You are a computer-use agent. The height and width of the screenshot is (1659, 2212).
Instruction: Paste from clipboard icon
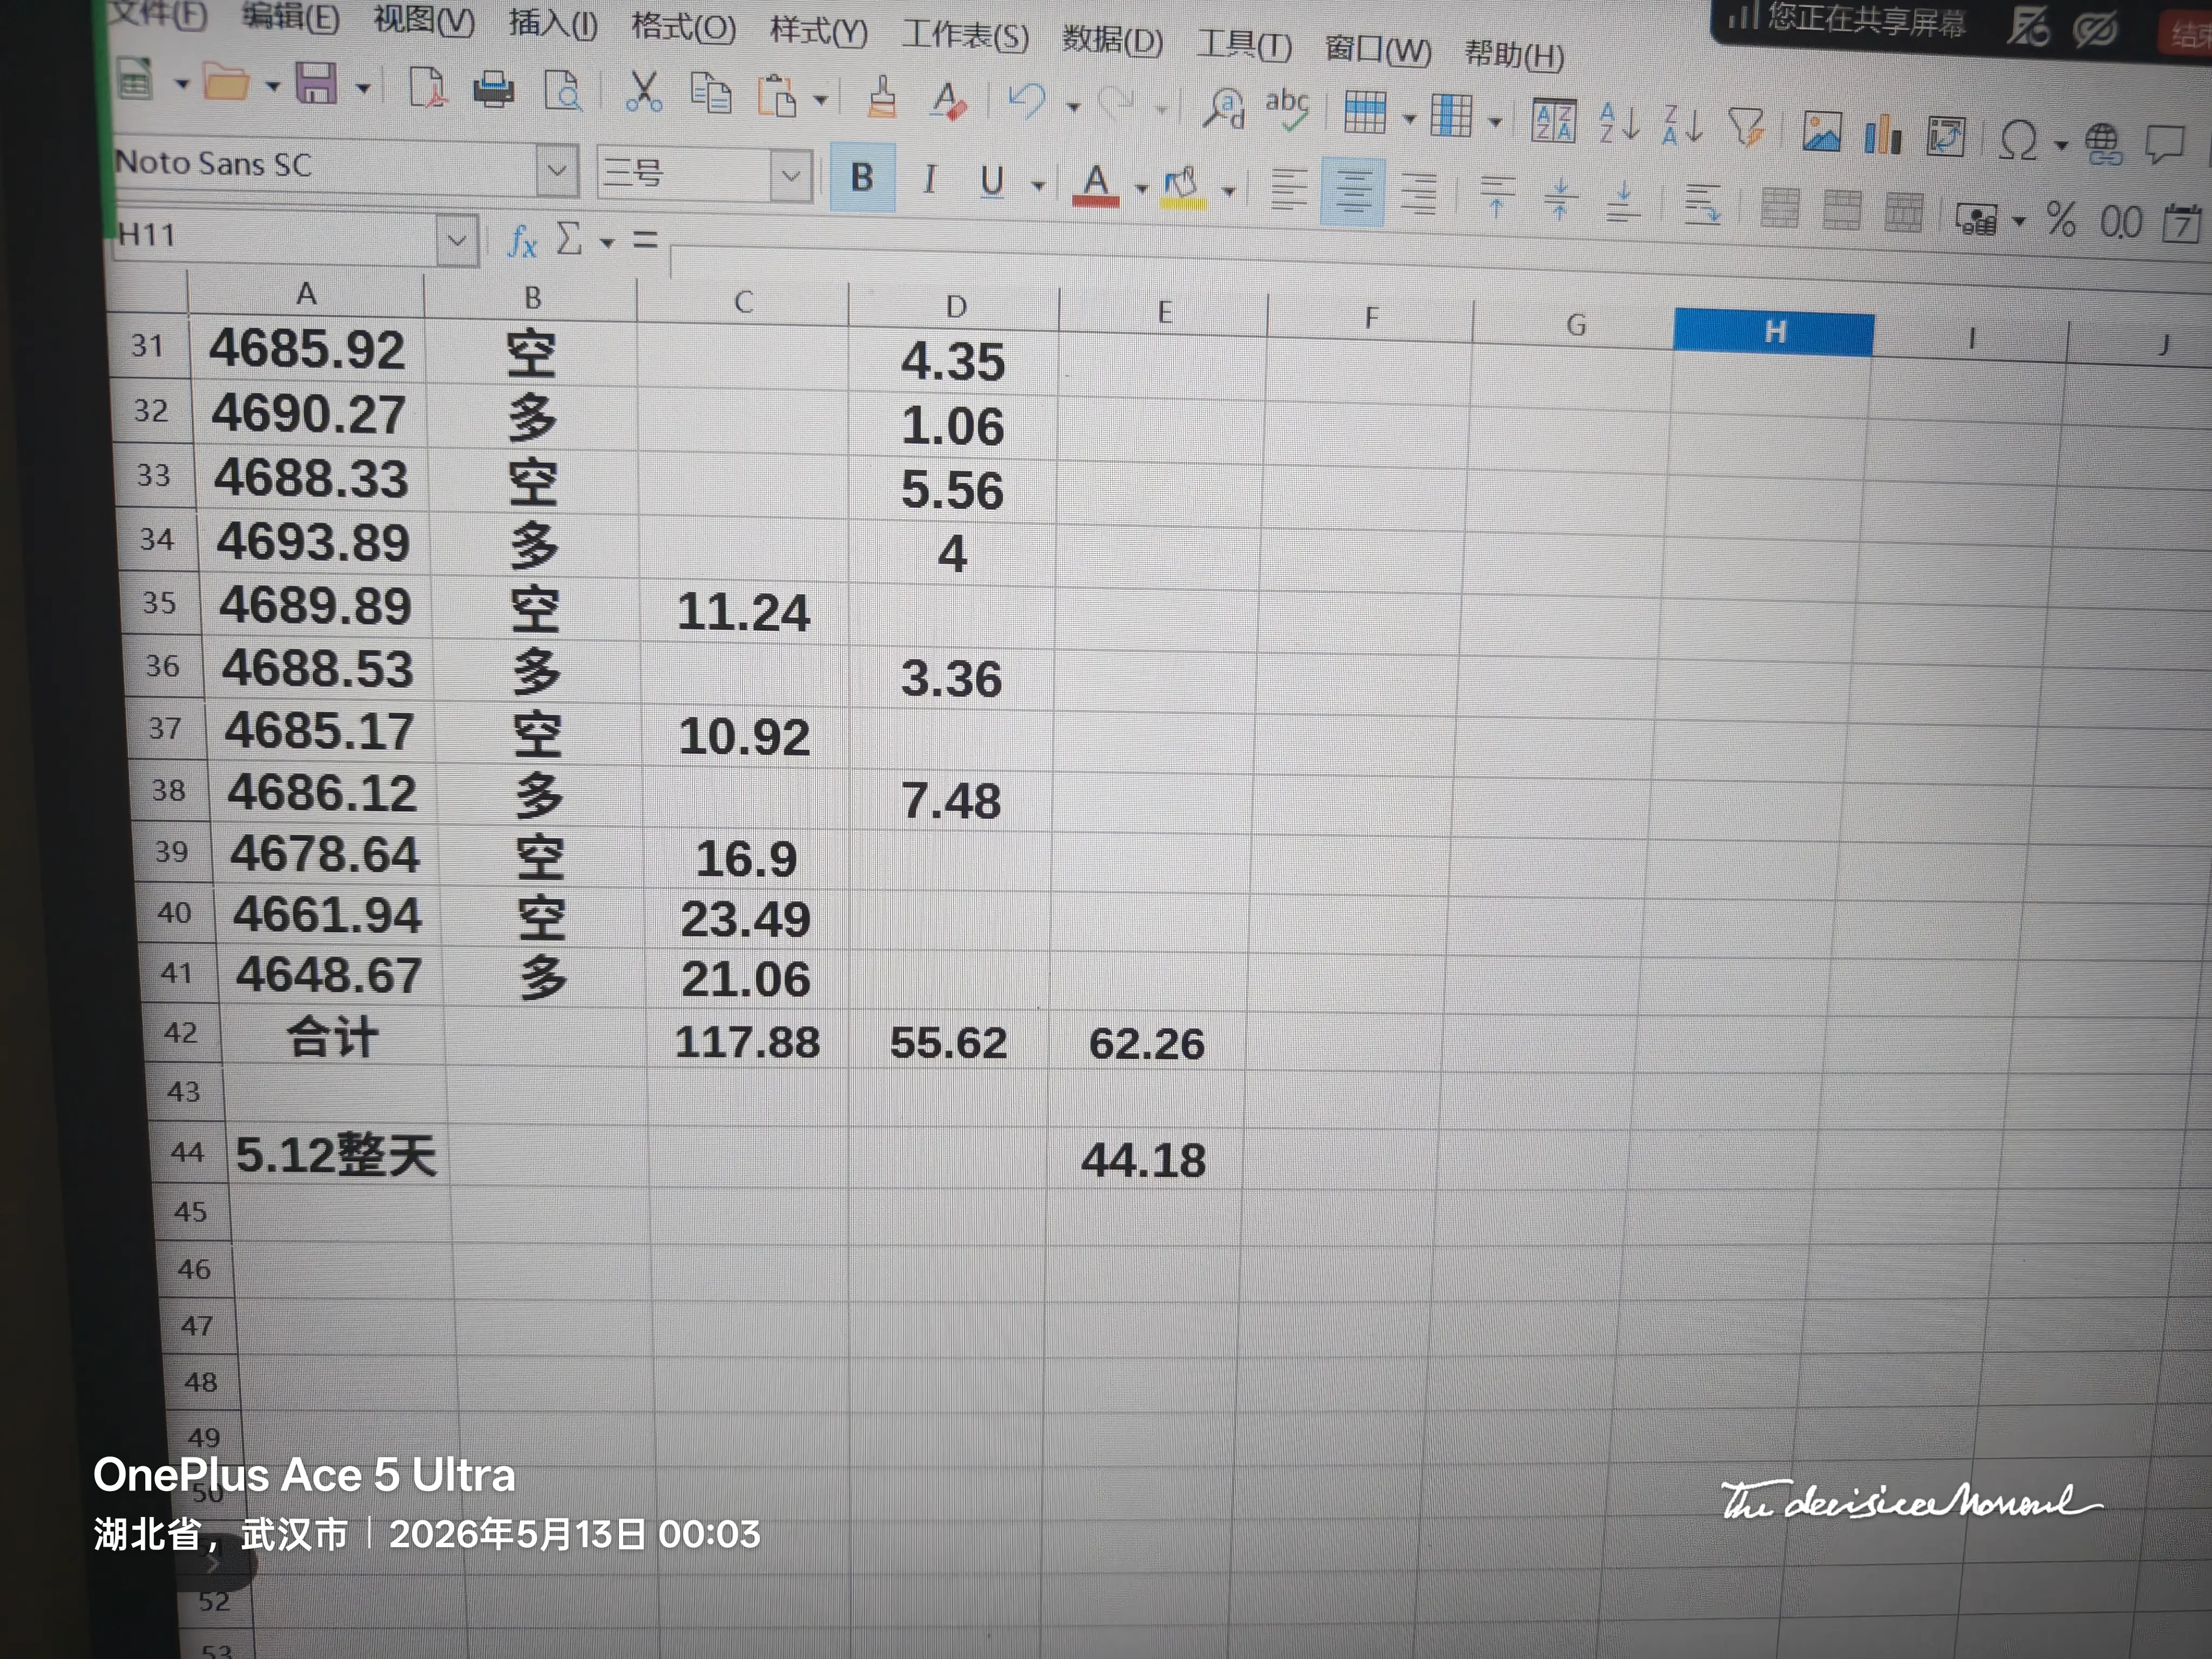click(777, 97)
